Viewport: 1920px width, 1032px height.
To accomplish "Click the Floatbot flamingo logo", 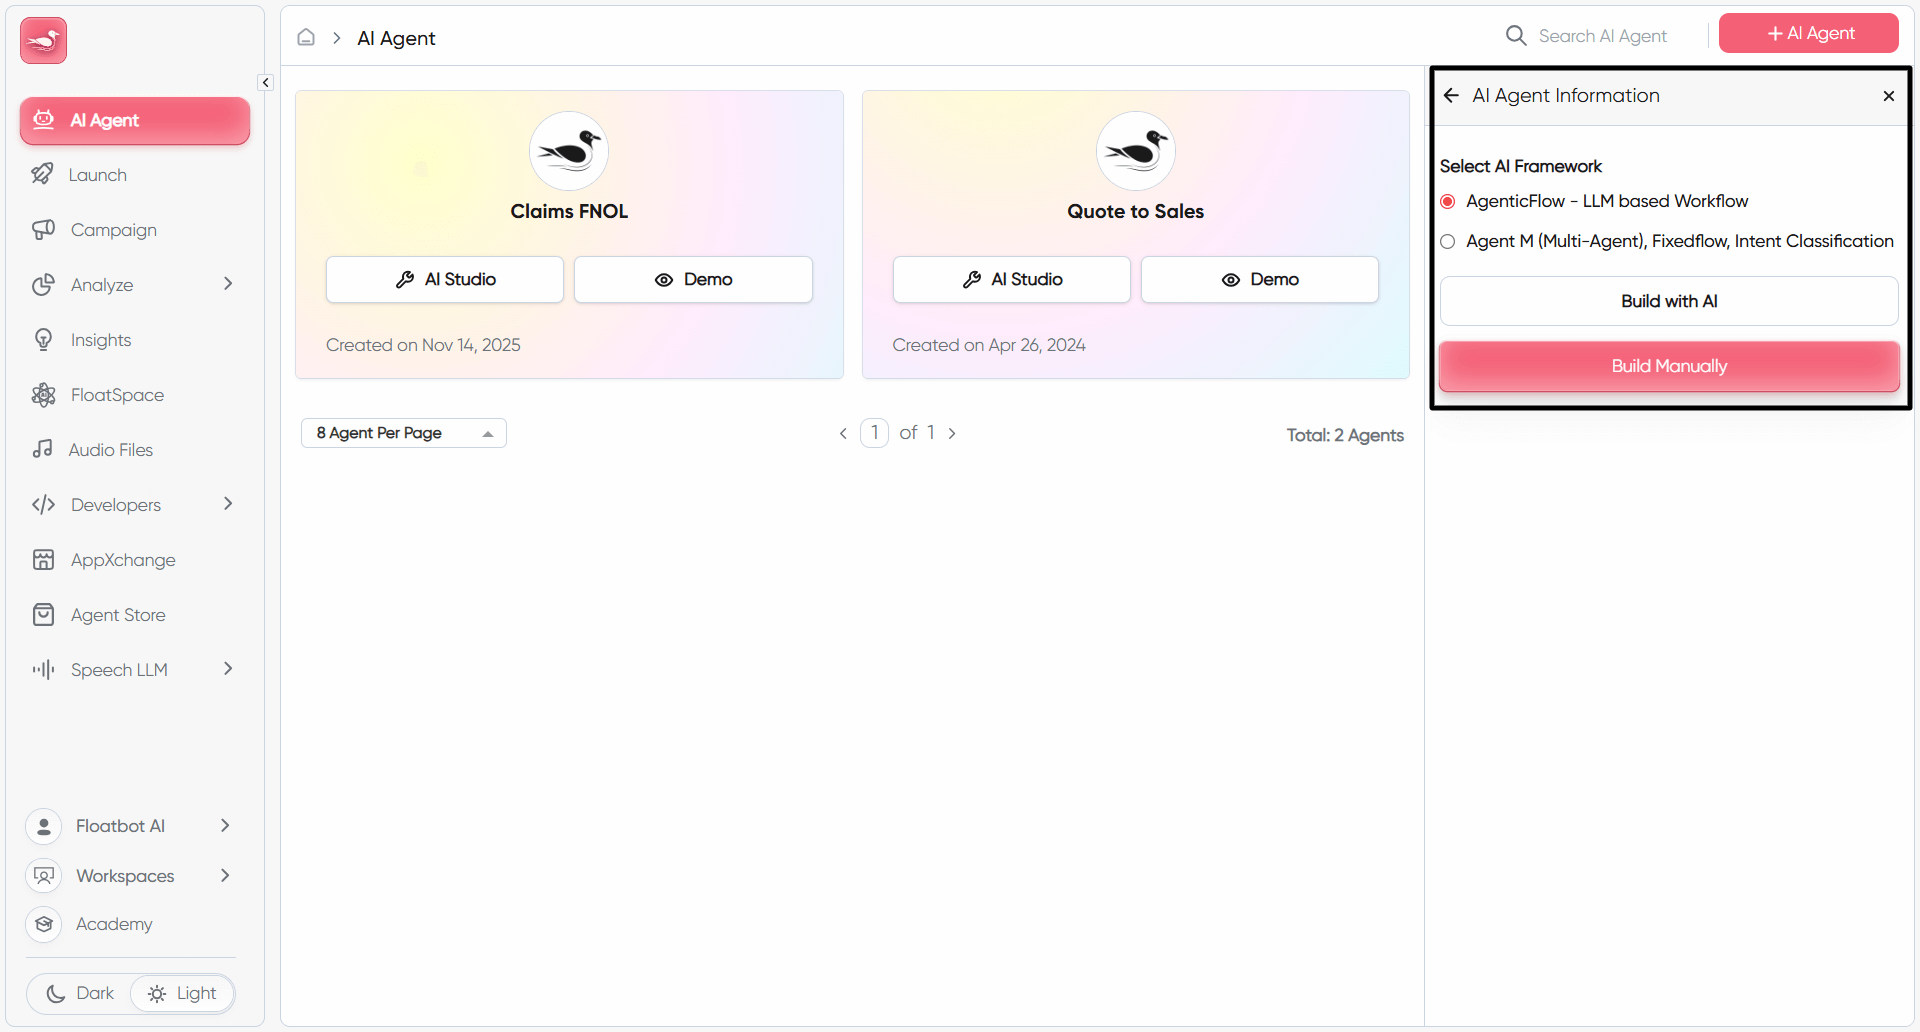I will coord(43,41).
